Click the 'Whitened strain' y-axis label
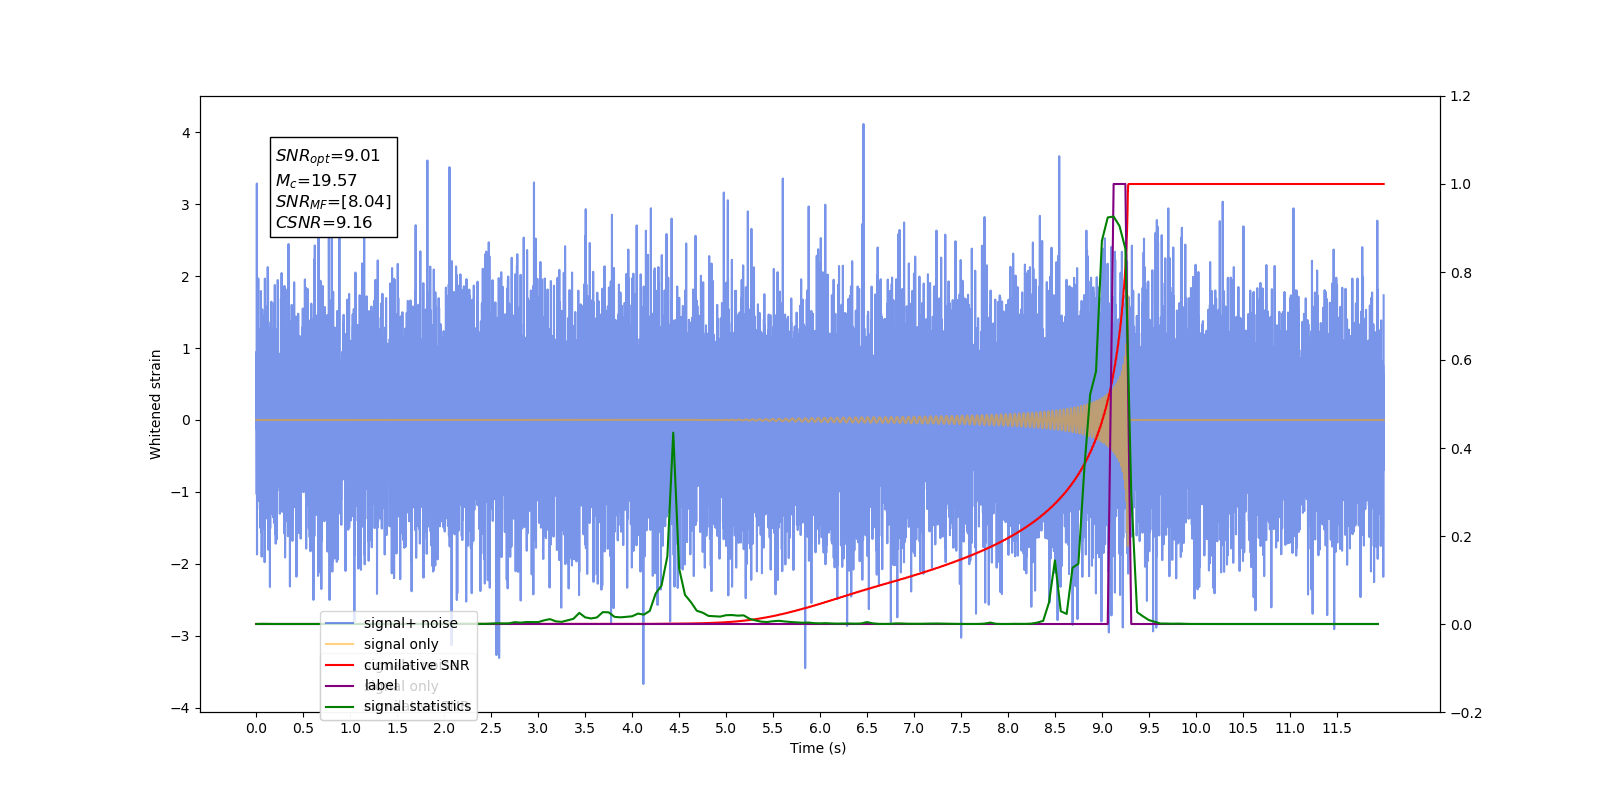Screen dimensions: 1600x800 click(x=156, y=404)
